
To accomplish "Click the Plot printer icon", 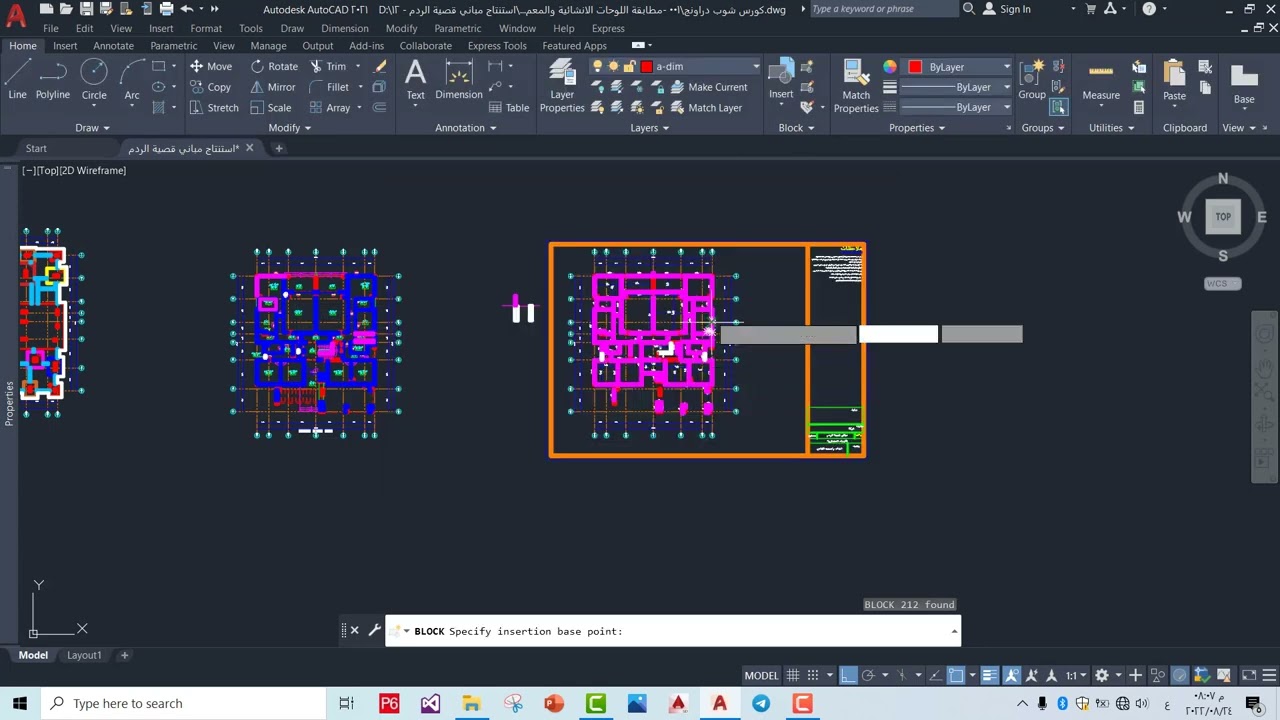I will click(166, 9).
